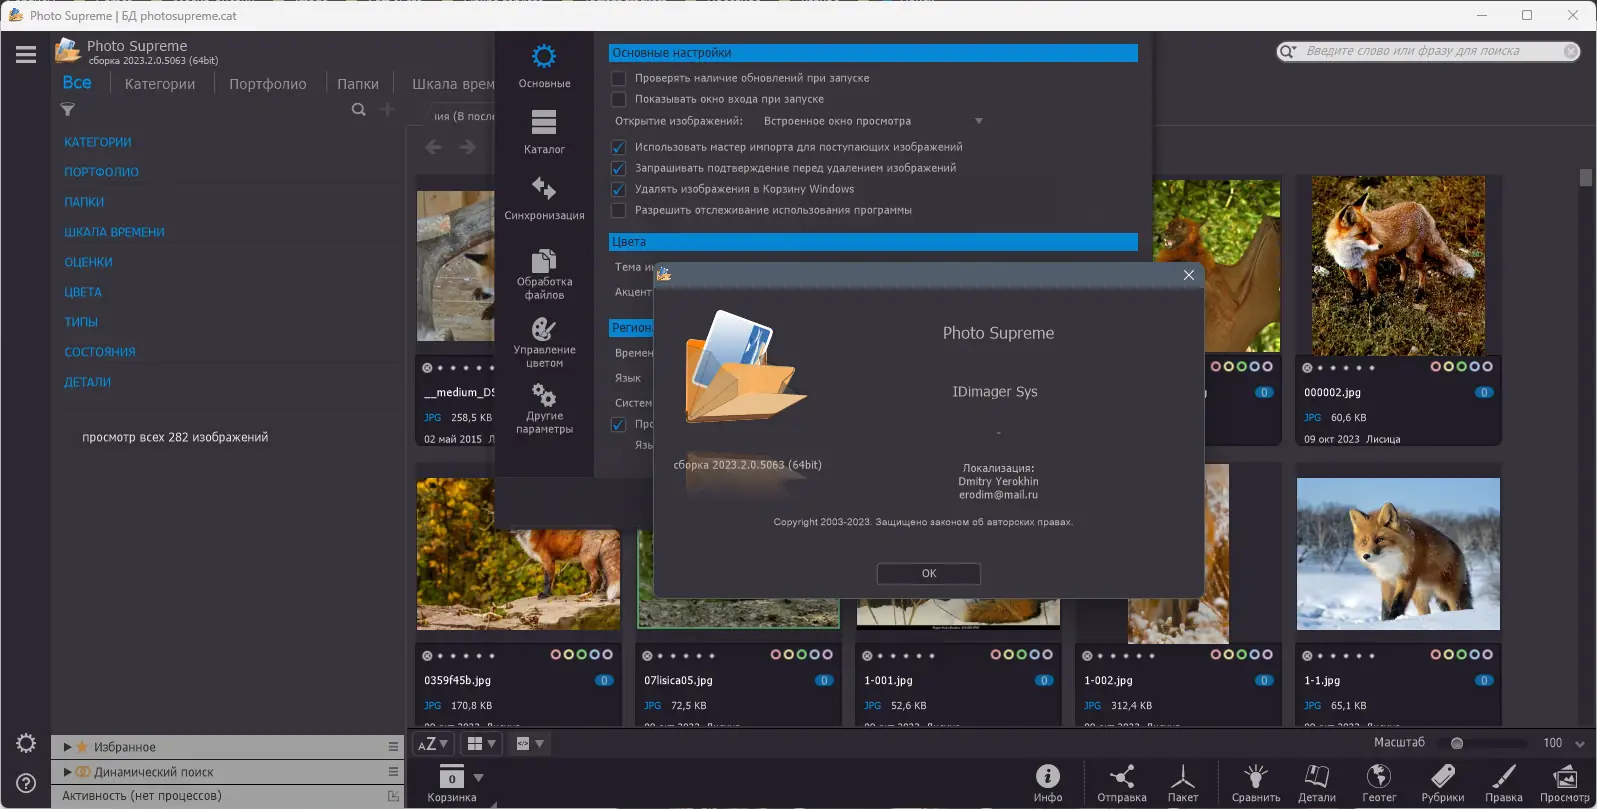
Task: Set color label on 000002.jpg
Action: (x=1461, y=366)
